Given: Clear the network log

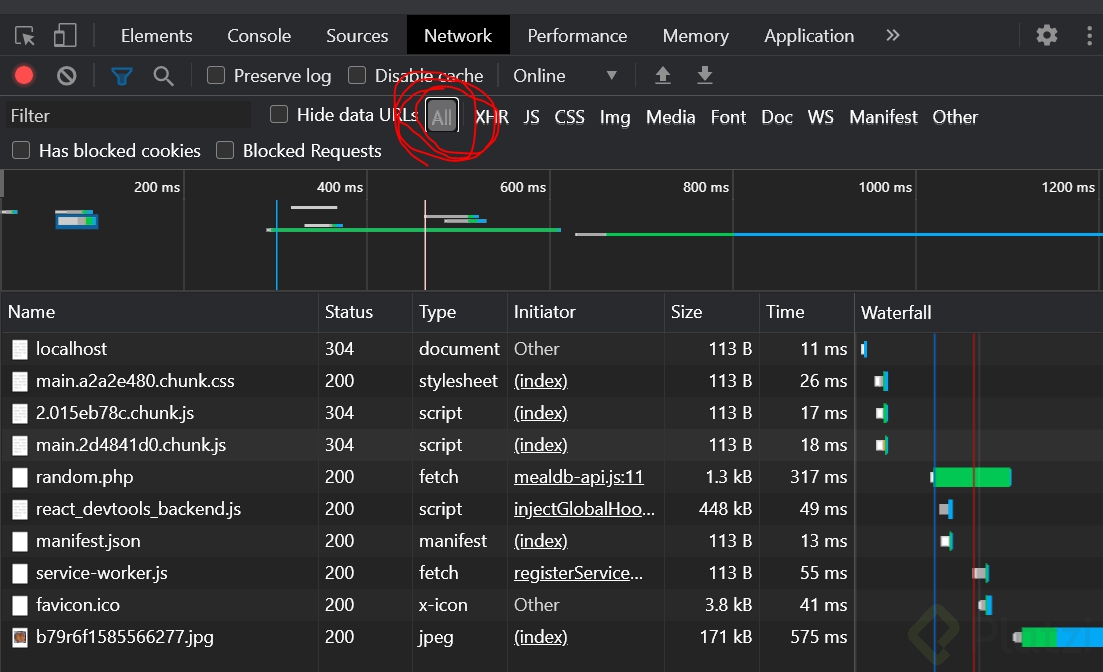Looking at the screenshot, I should [x=66, y=76].
